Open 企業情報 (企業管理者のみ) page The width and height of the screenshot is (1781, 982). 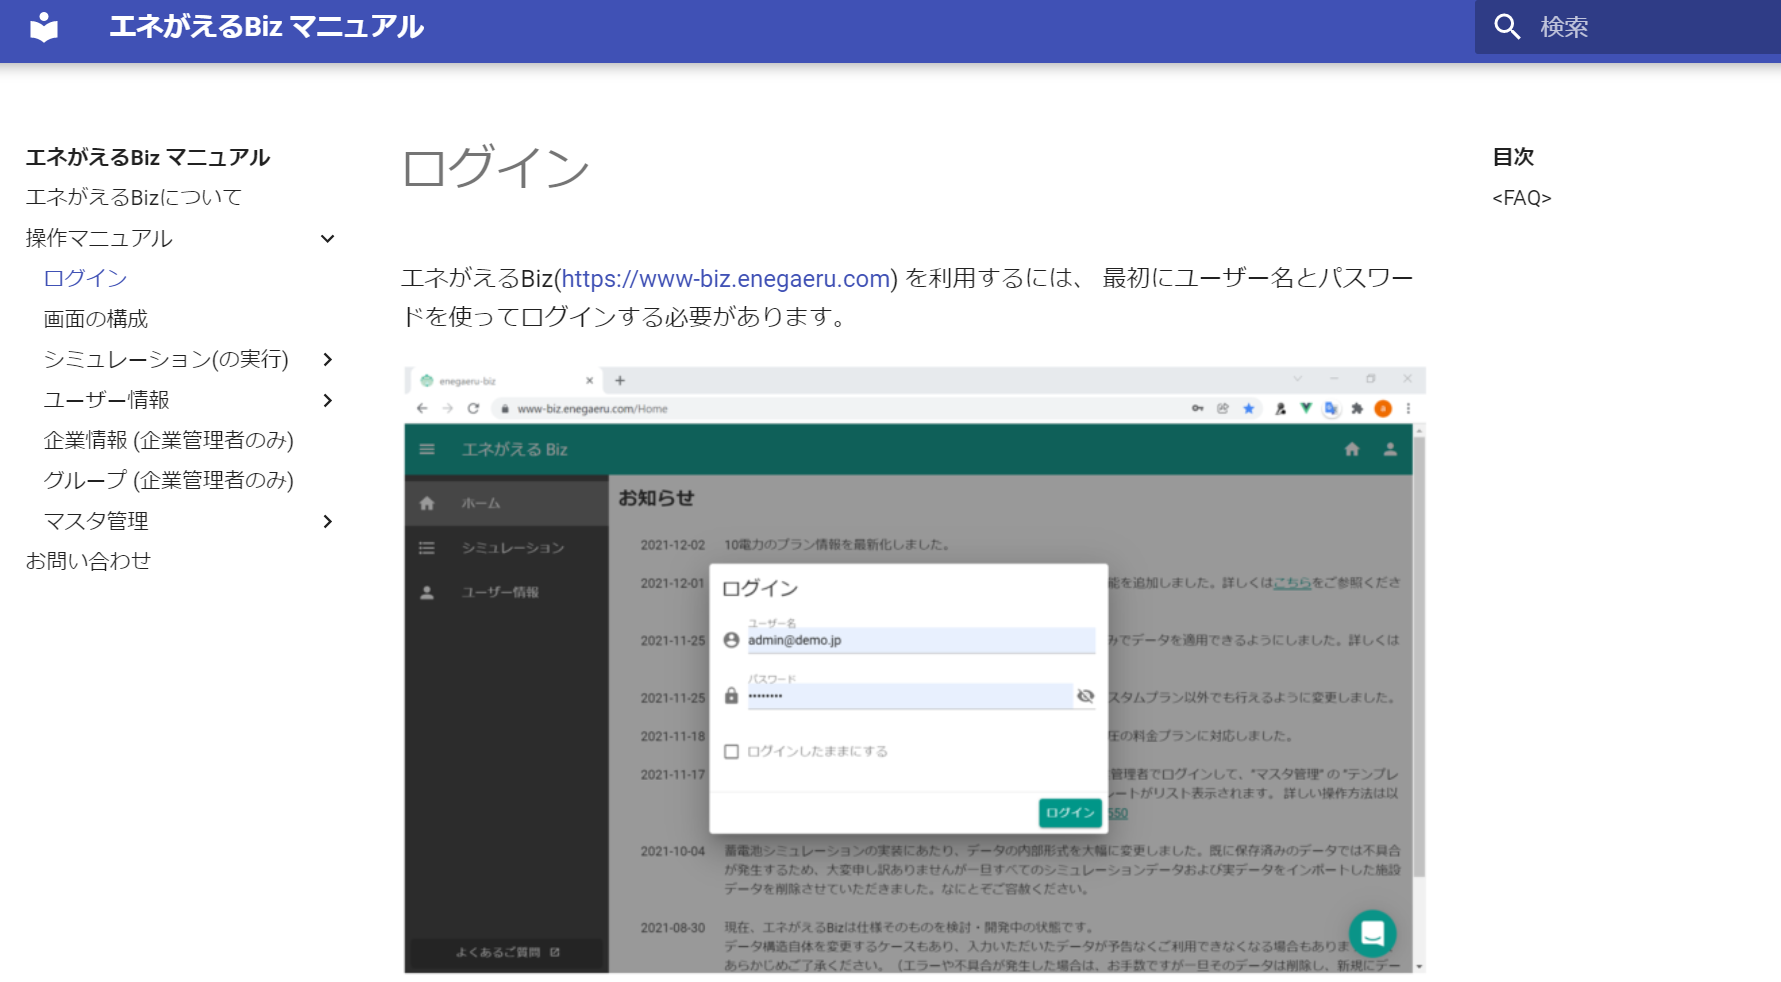point(169,440)
